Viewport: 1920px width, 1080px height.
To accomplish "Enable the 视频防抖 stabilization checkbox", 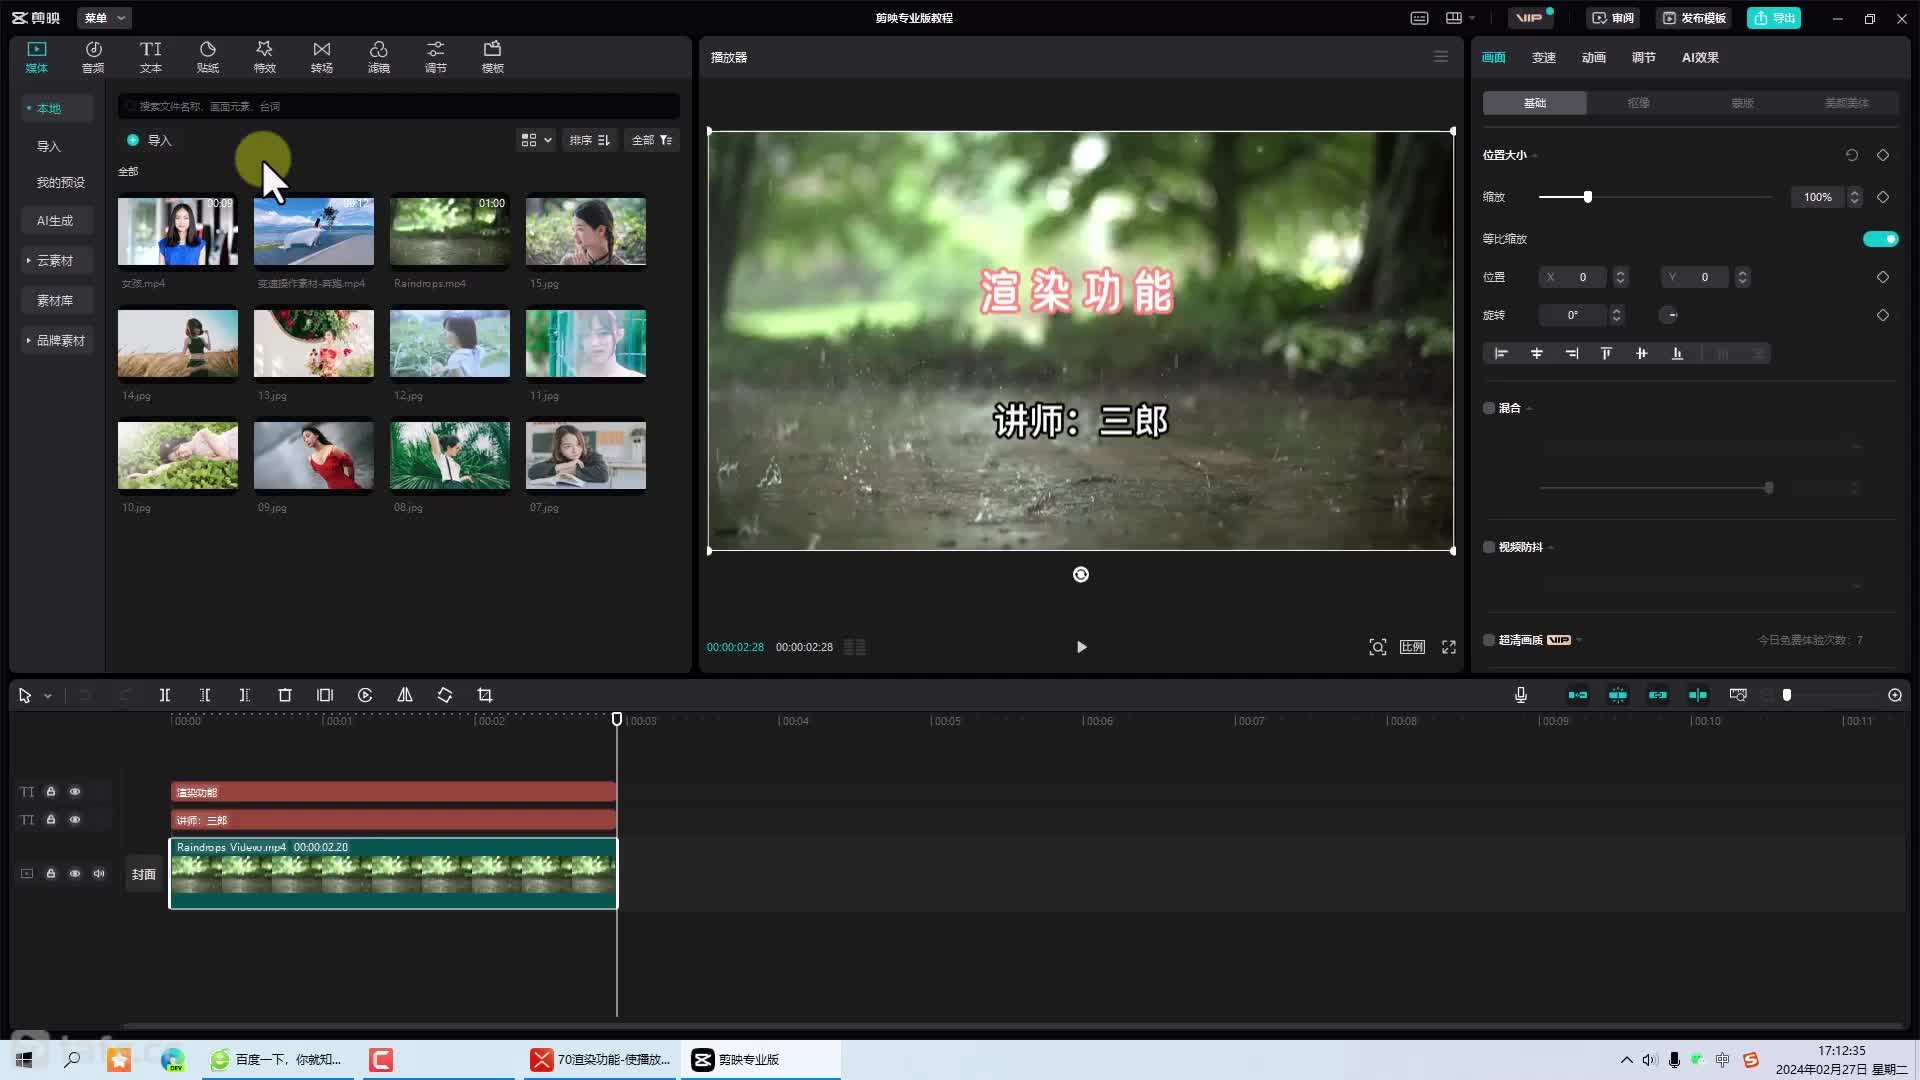I will tap(1489, 547).
